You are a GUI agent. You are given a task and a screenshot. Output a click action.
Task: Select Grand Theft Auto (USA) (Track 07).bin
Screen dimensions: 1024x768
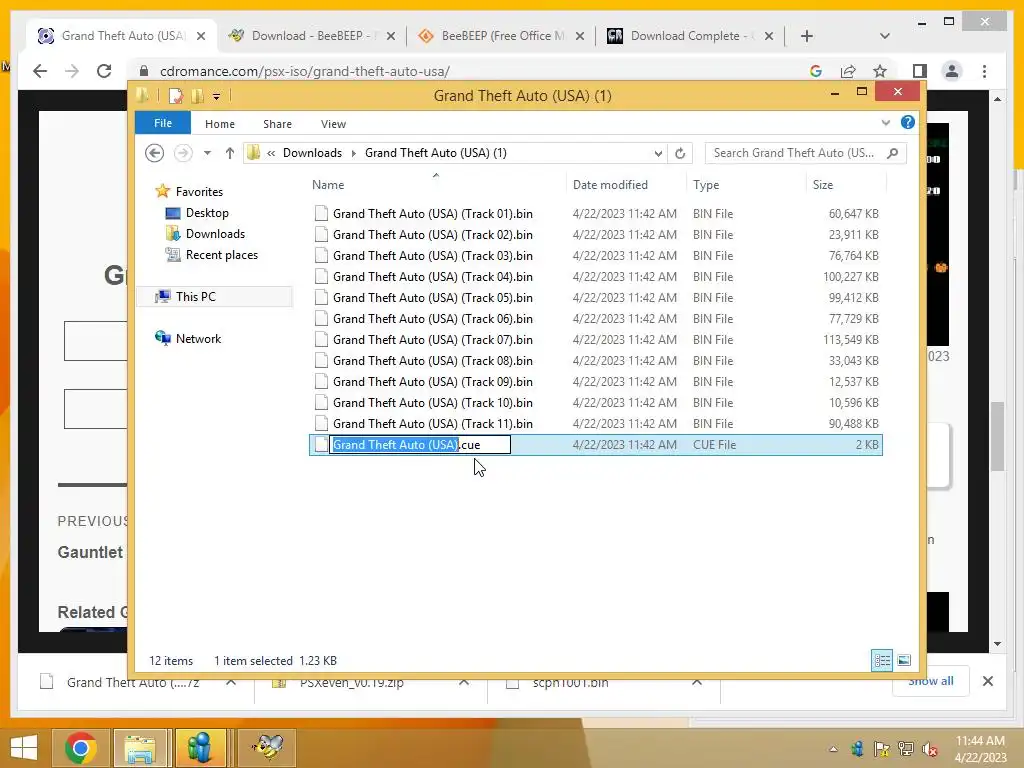pyautogui.click(x=432, y=340)
